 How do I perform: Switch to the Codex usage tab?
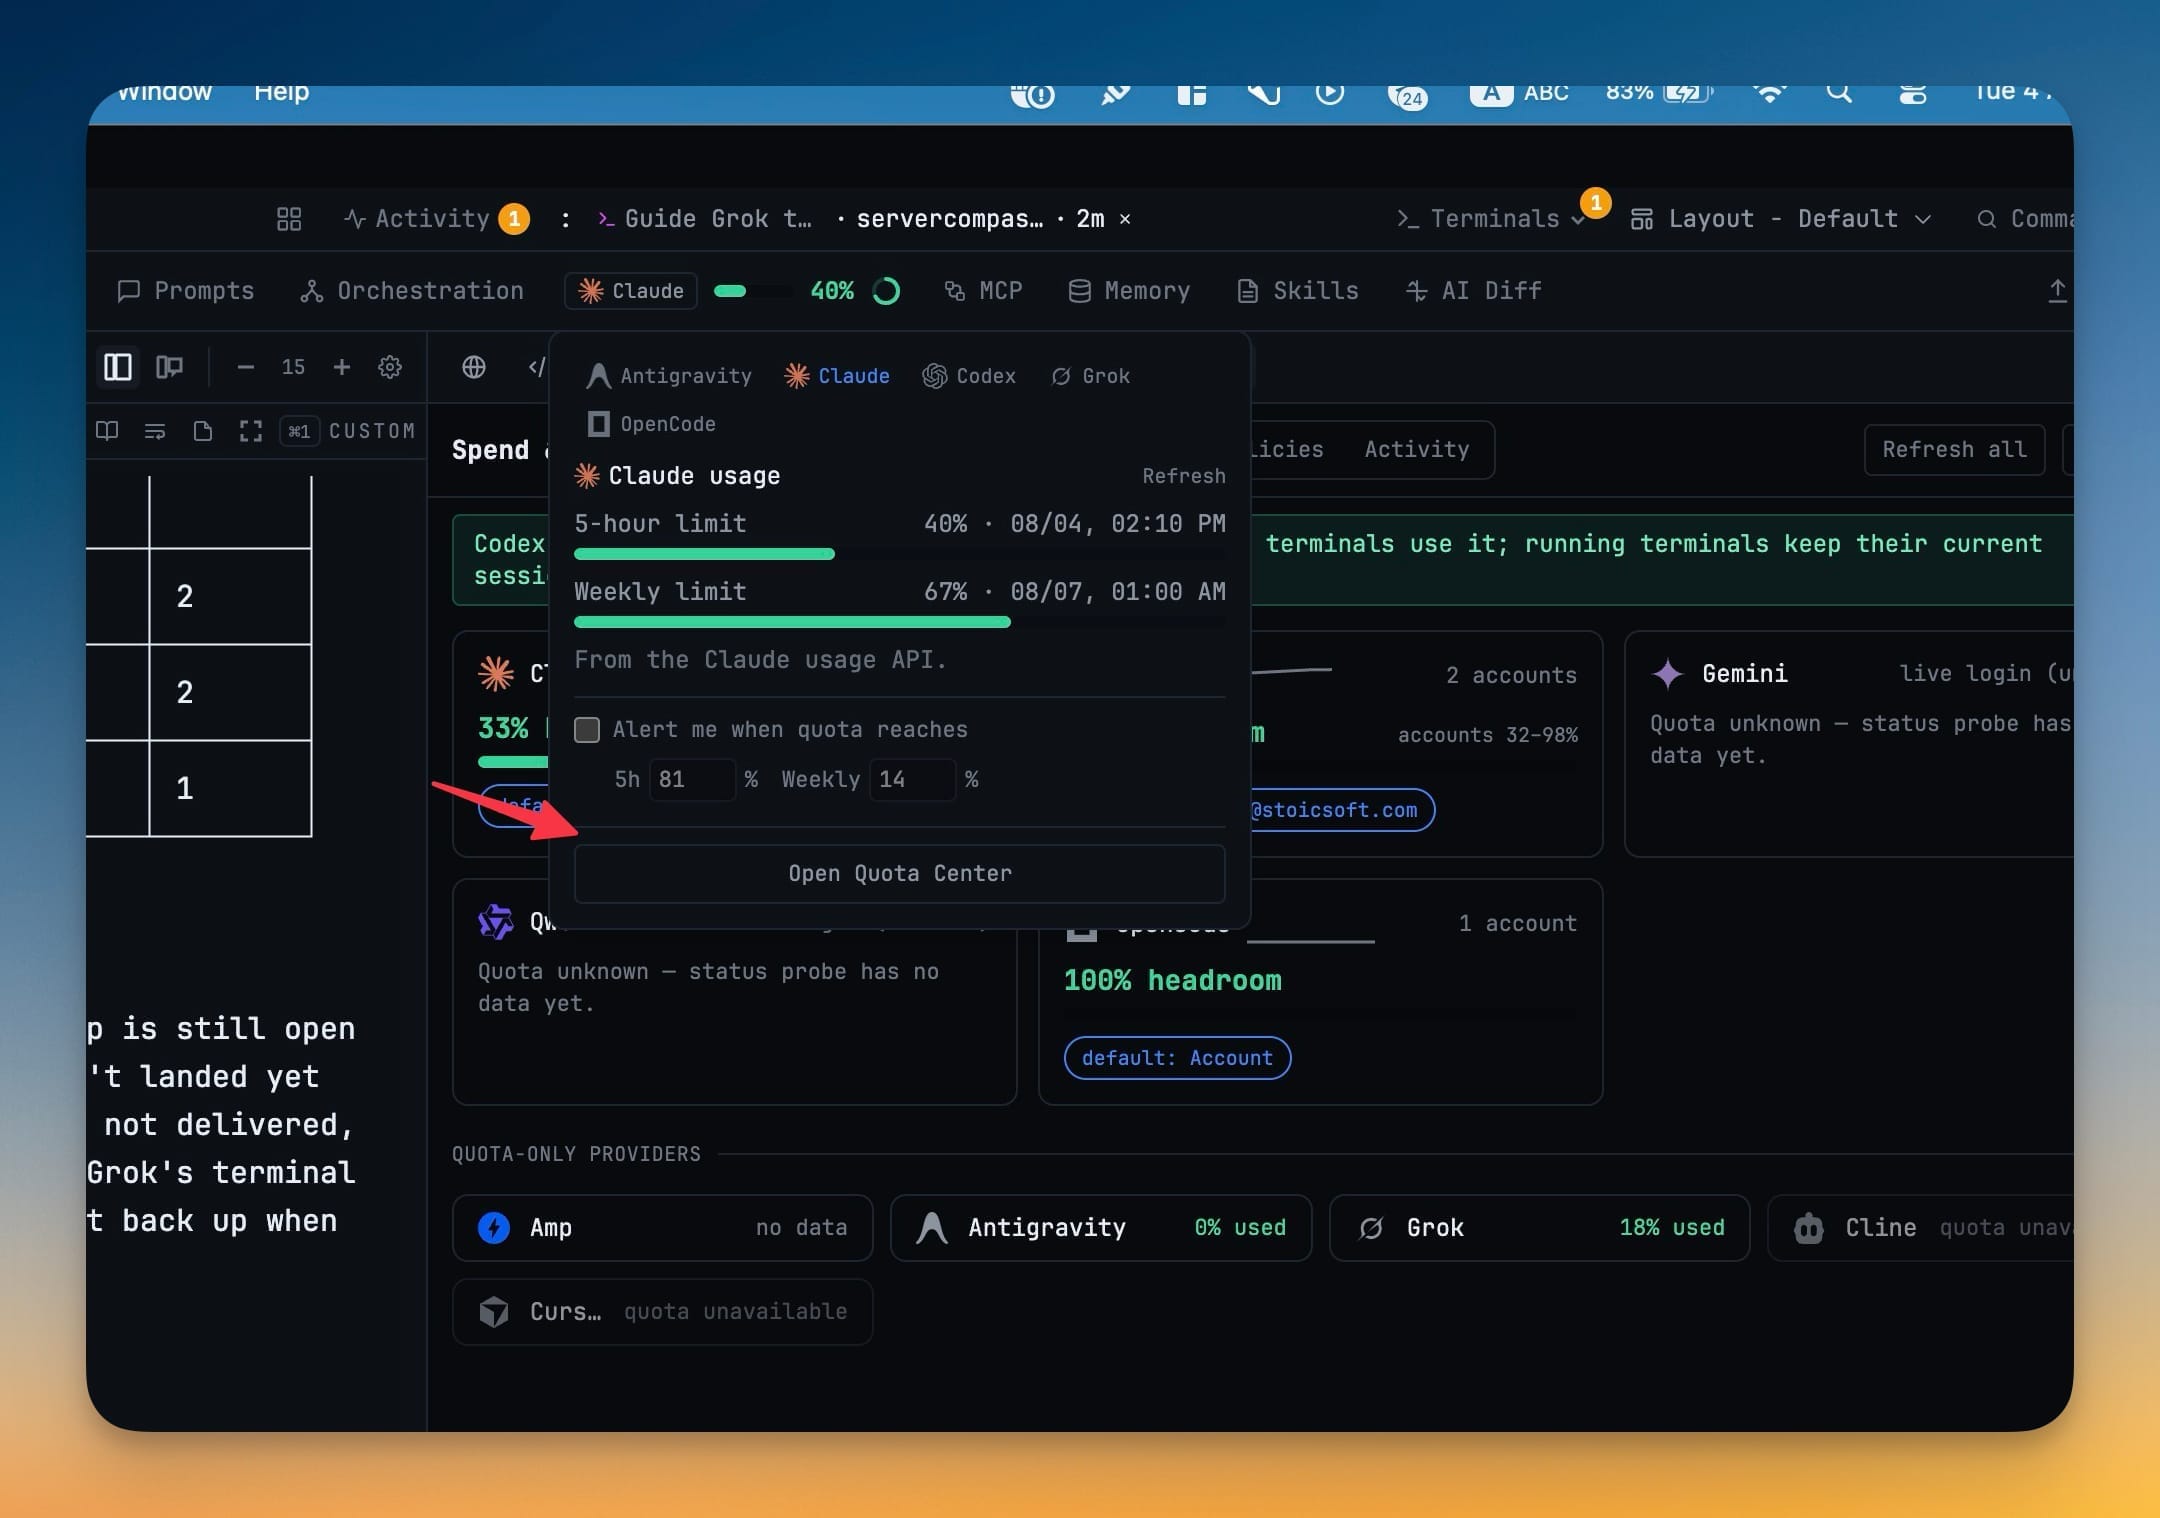(969, 376)
